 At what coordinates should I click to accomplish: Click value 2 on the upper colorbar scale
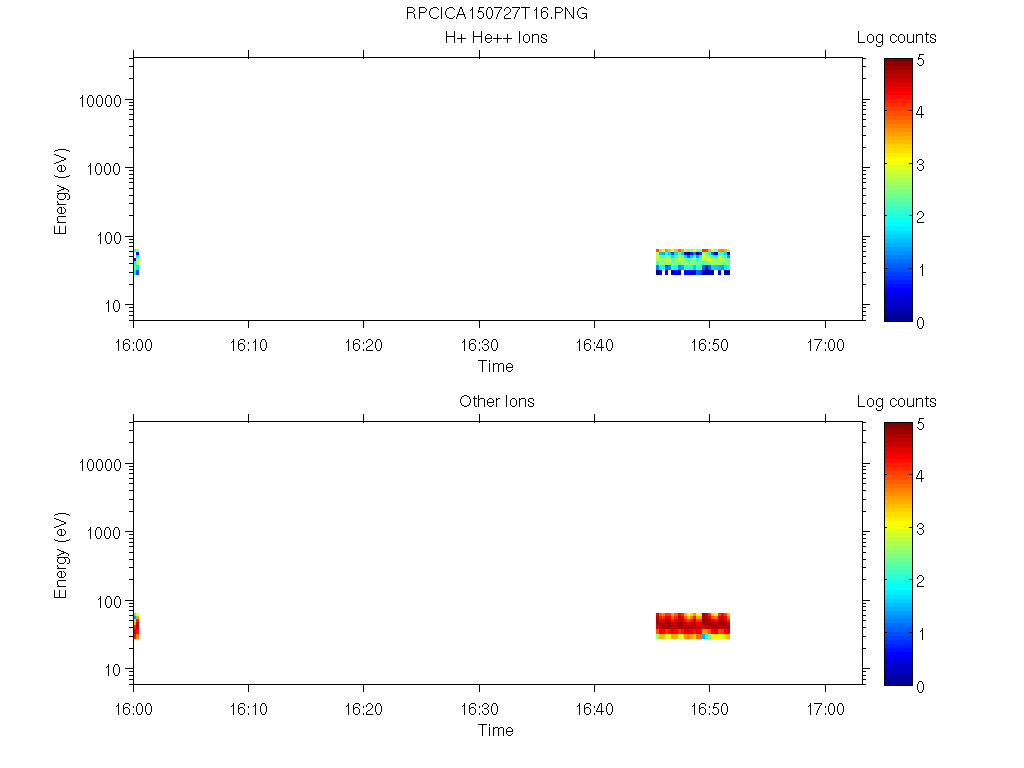click(920, 217)
